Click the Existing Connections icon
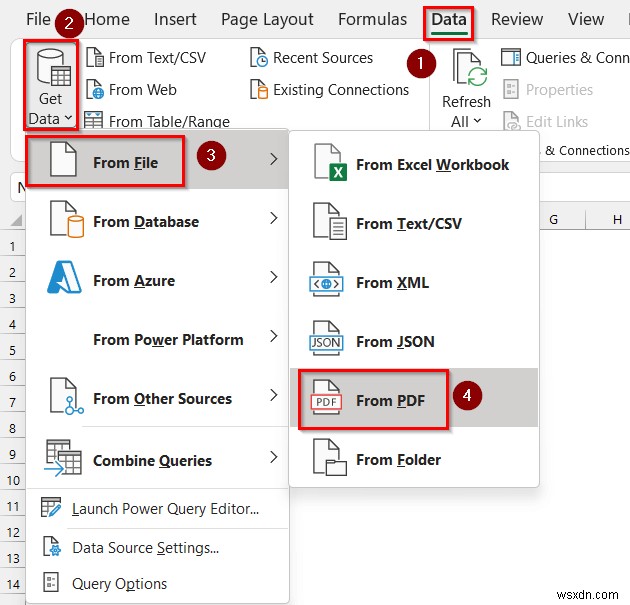This screenshot has height=605, width=630. tap(259, 89)
